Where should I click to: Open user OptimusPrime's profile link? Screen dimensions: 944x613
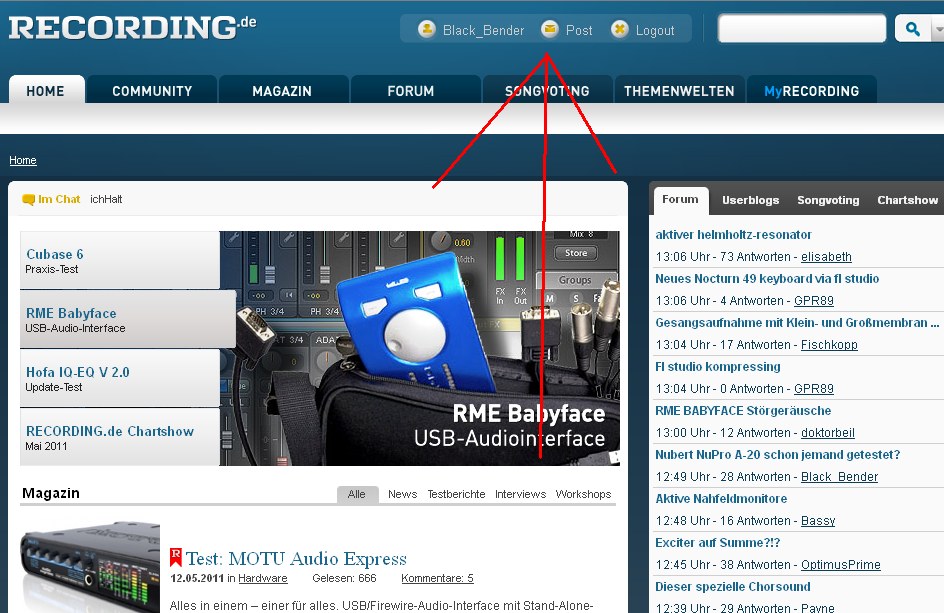pyautogui.click(x=840, y=565)
